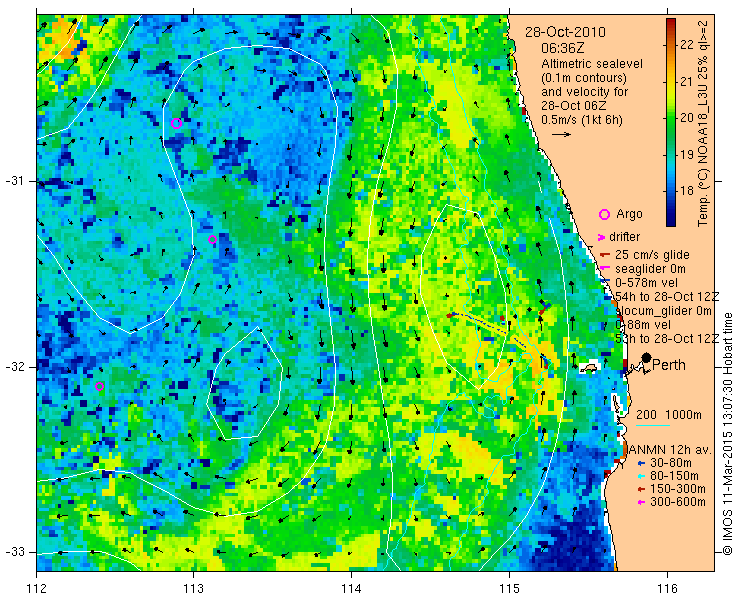Click the dark-red top of the temperature colorbar
The image size is (740, 600).
[x=671, y=22]
